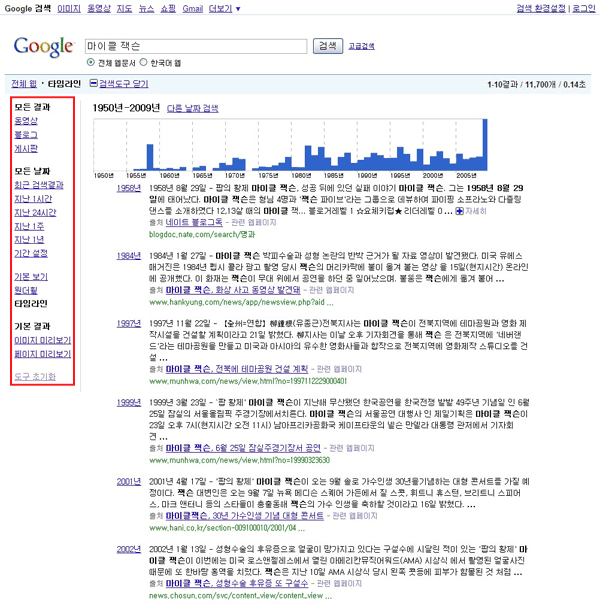Open the 2001년 year link
The image size is (600, 606).
[129, 482]
